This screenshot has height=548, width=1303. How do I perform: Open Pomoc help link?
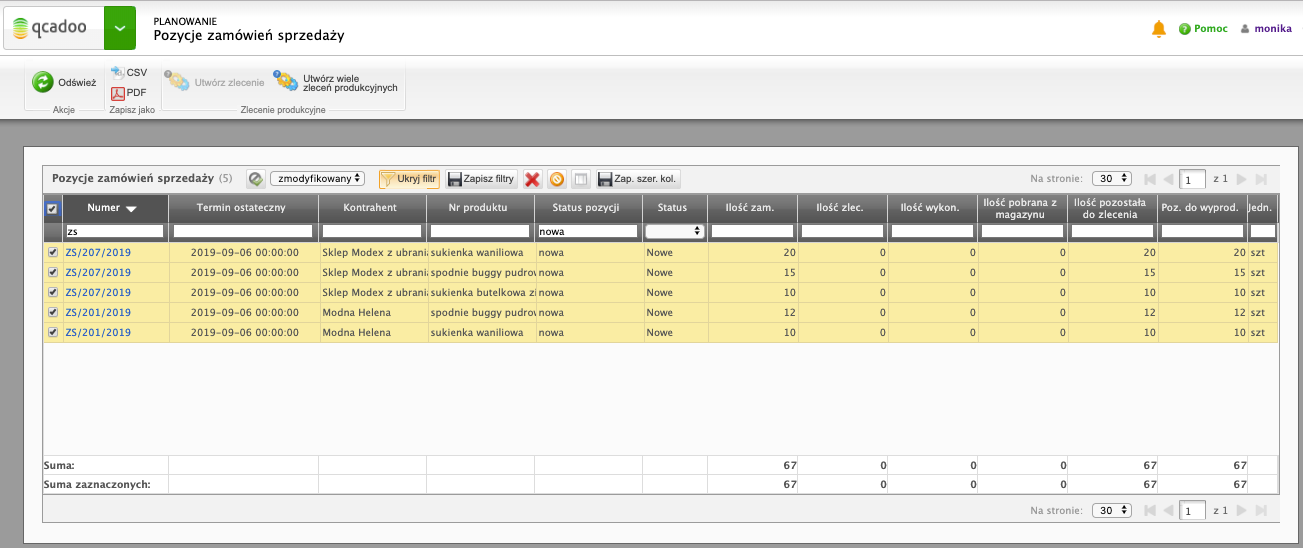point(1203,29)
